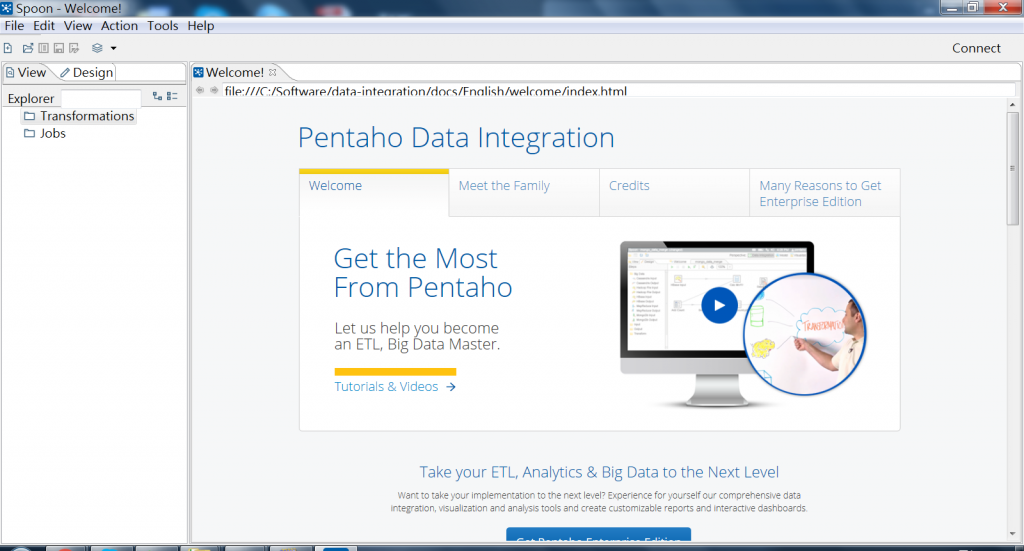This screenshot has width=1024, height=551.
Task: Click the file URL address bar
Action: (x=618, y=90)
